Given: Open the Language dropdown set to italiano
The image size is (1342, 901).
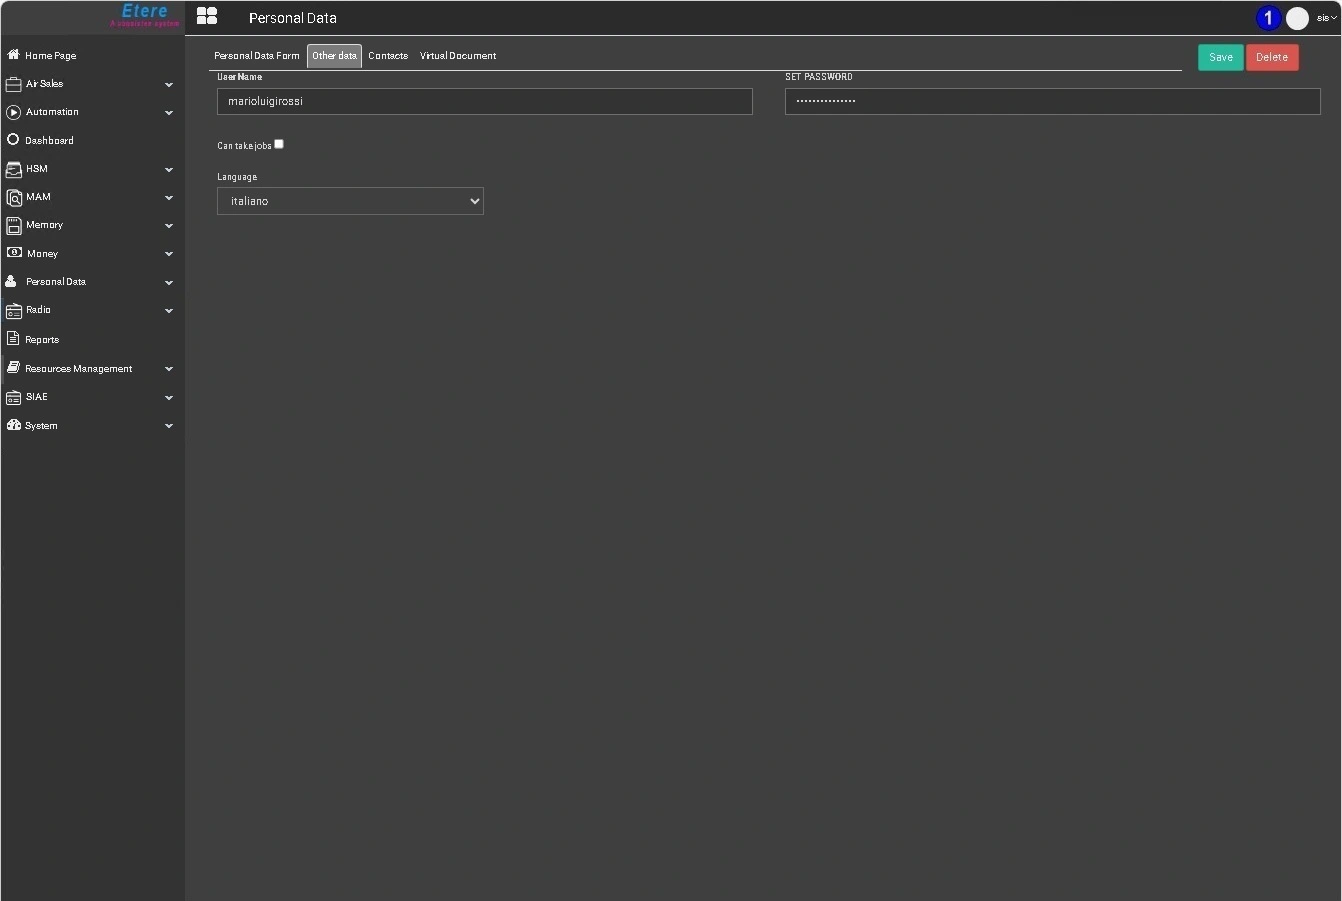Looking at the screenshot, I should pyautogui.click(x=350, y=201).
